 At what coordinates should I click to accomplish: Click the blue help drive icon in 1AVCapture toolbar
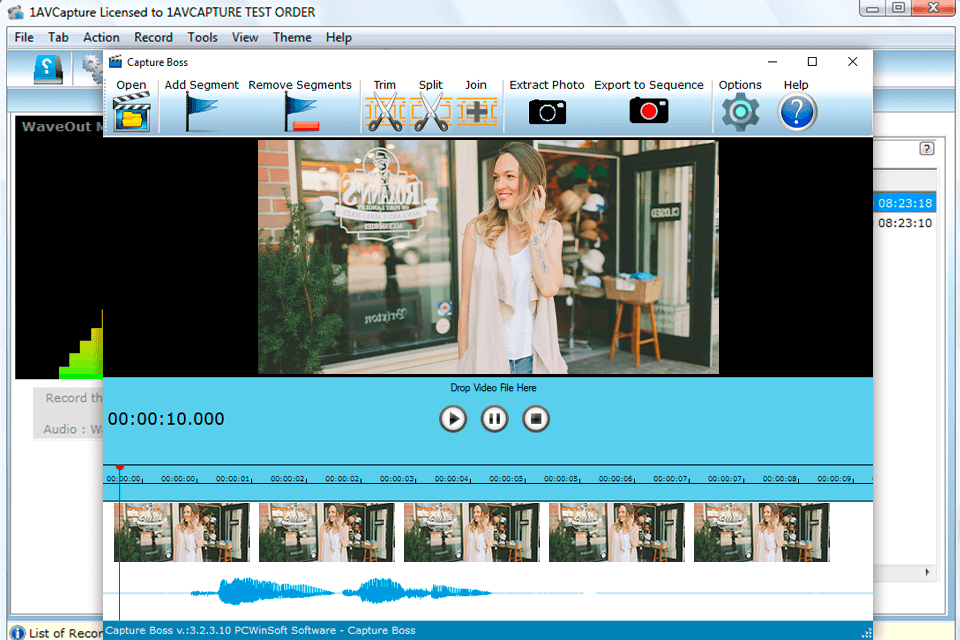click(x=47, y=68)
